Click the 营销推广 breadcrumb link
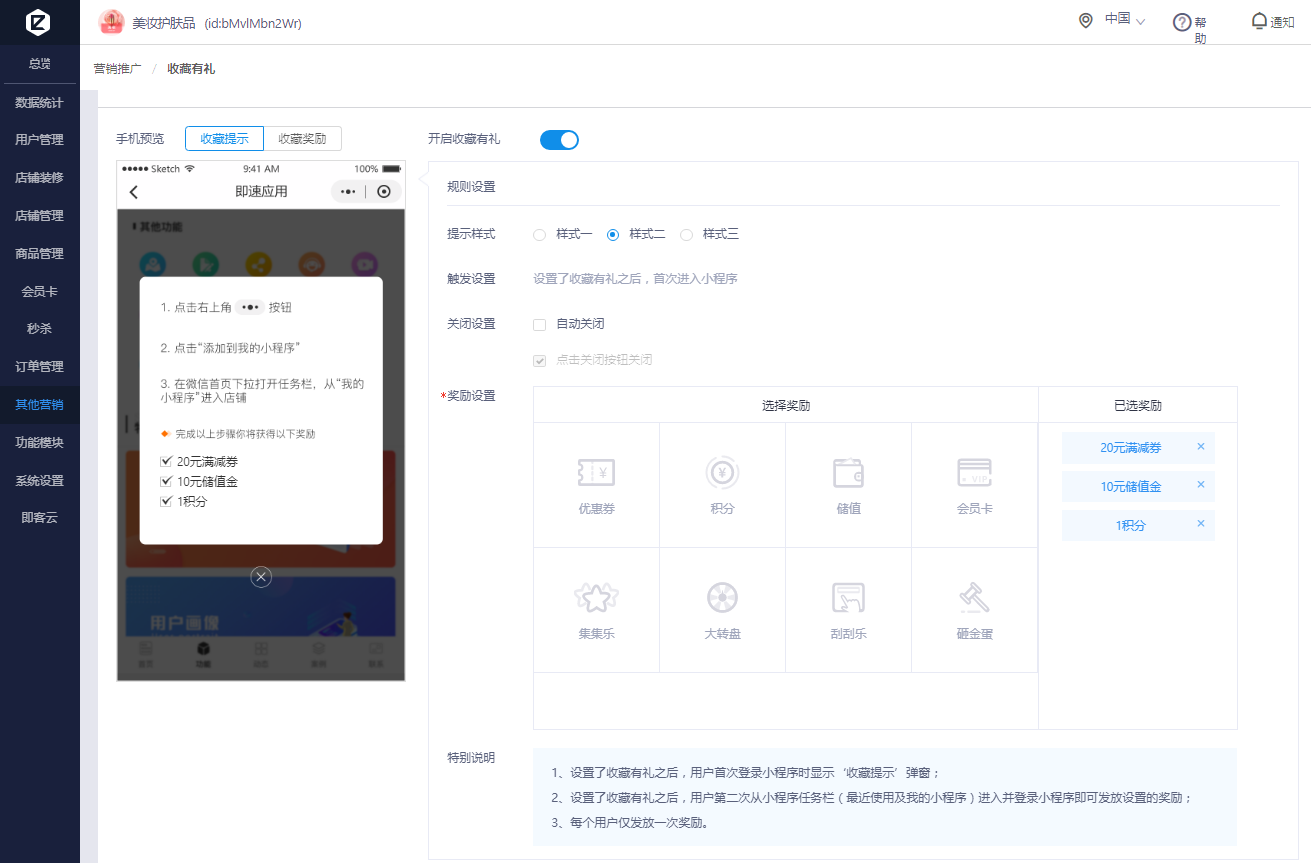The image size is (1311, 863). 118,69
